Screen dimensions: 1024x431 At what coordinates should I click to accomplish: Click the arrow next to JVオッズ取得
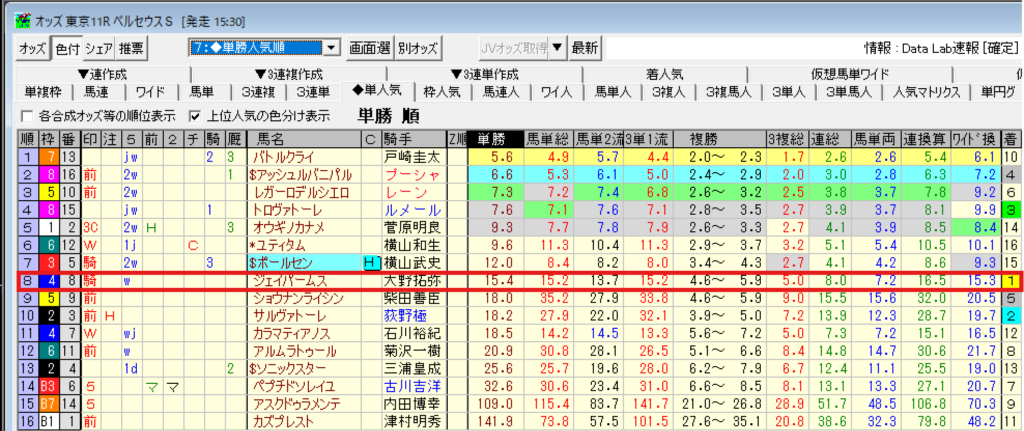pos(558,47)
